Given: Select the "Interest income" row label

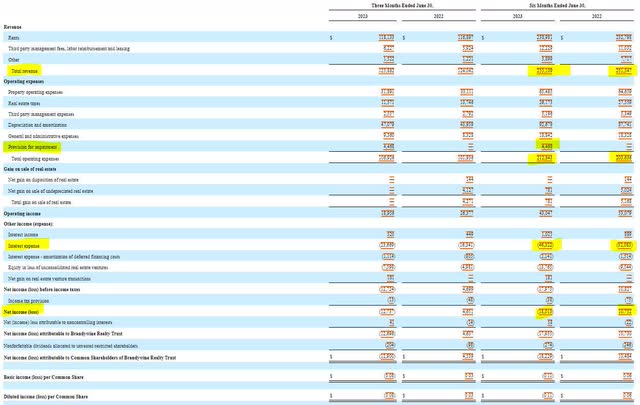Looking at the screenshot, I should click(x=23, y=235).
